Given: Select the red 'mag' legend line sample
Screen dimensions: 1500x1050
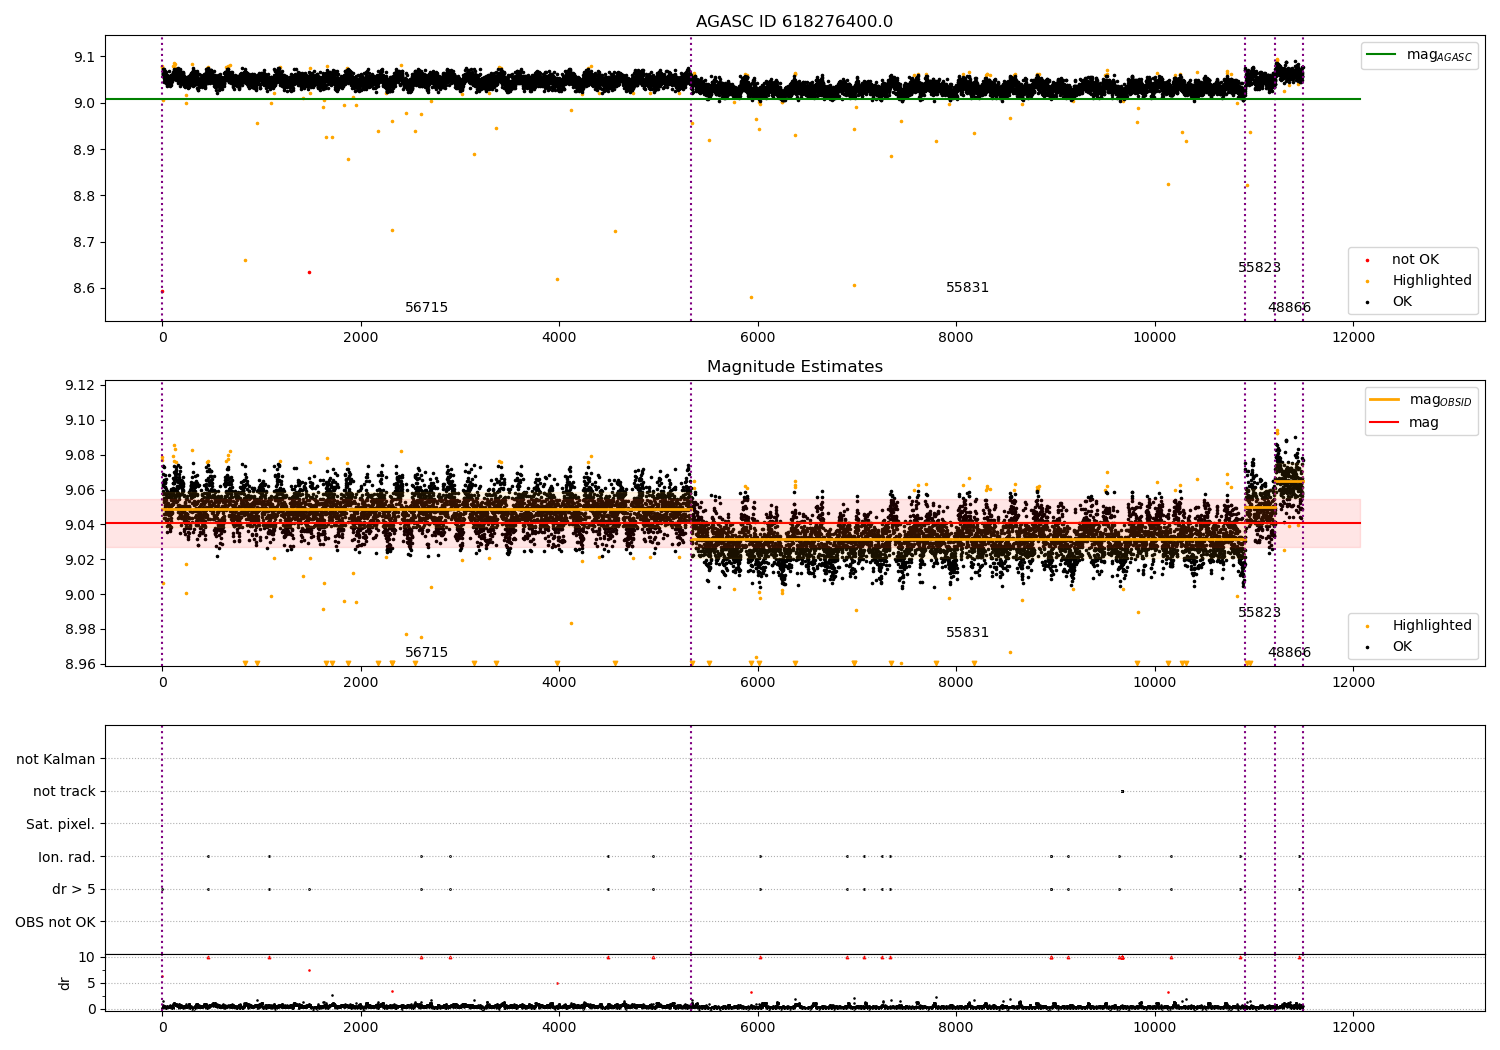Looking at the screenshot, I should click(x=1385, y=423).
